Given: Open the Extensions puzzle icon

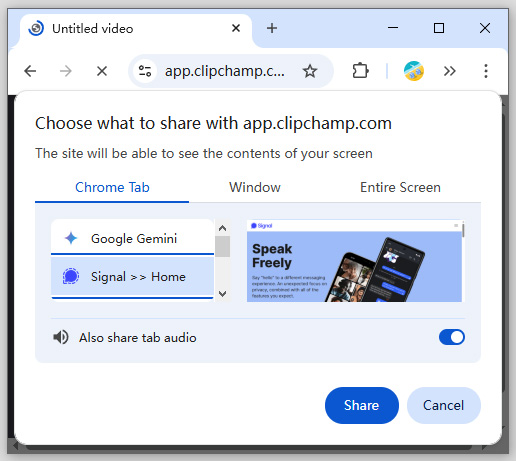Looking at the screenshot, I should 360,71.
